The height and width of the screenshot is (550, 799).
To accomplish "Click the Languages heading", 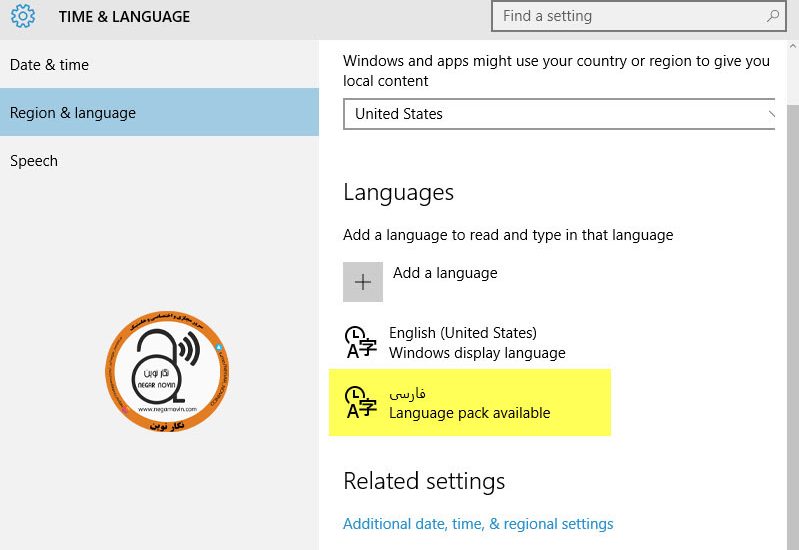I will (398, 193).
